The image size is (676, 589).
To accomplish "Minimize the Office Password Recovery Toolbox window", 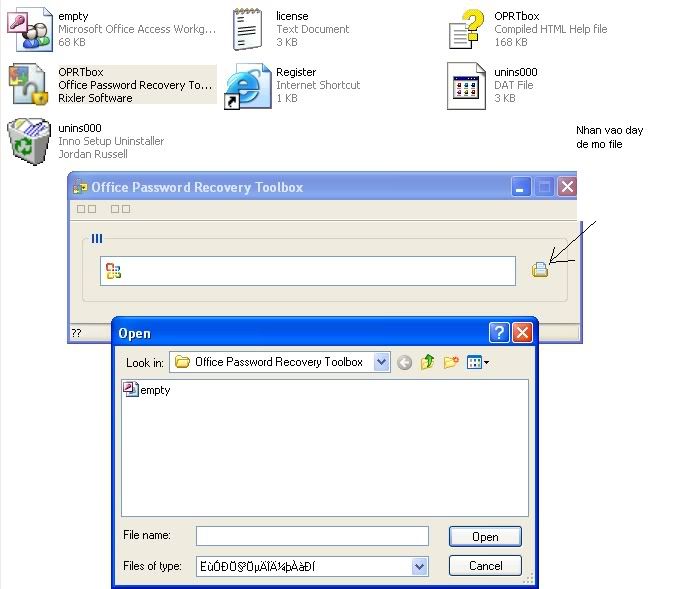I will 521,187.
